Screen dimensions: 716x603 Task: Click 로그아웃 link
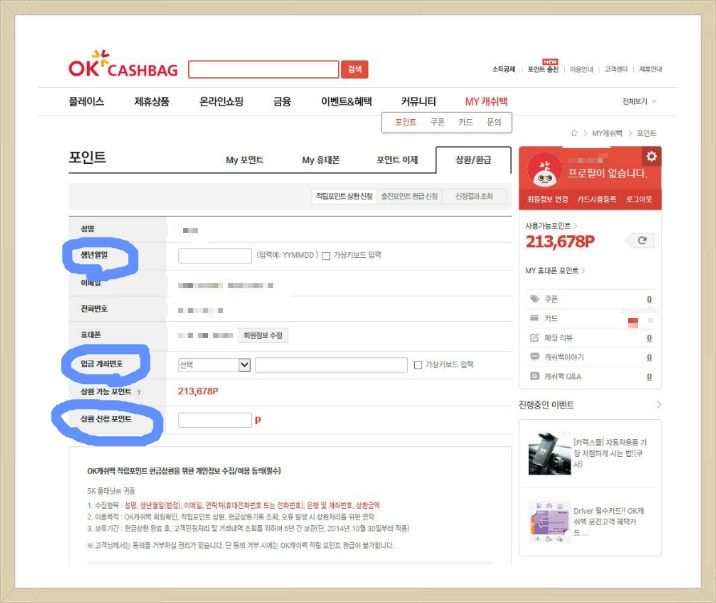pyautogui.click(x=639, y=199)
